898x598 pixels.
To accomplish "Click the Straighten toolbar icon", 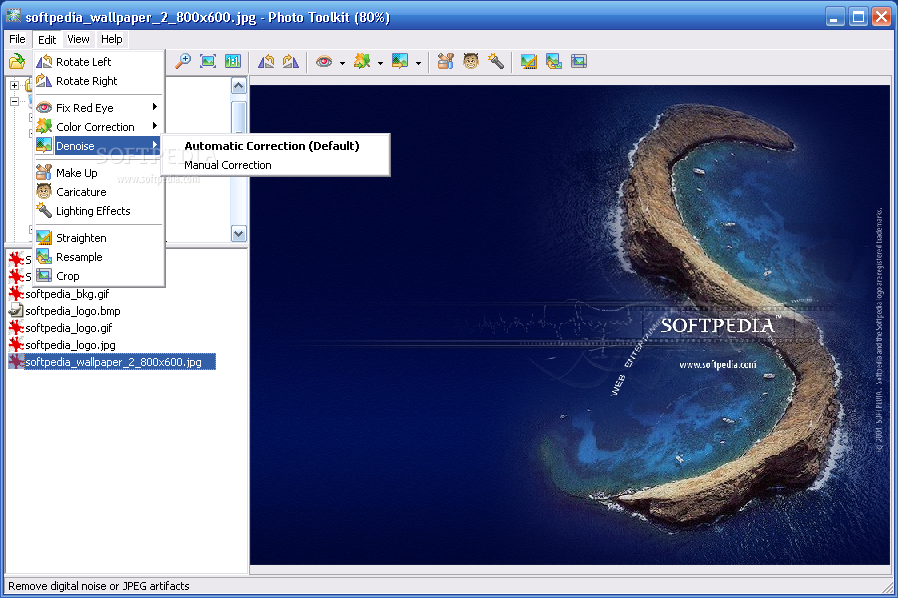I will coord(529,61).
